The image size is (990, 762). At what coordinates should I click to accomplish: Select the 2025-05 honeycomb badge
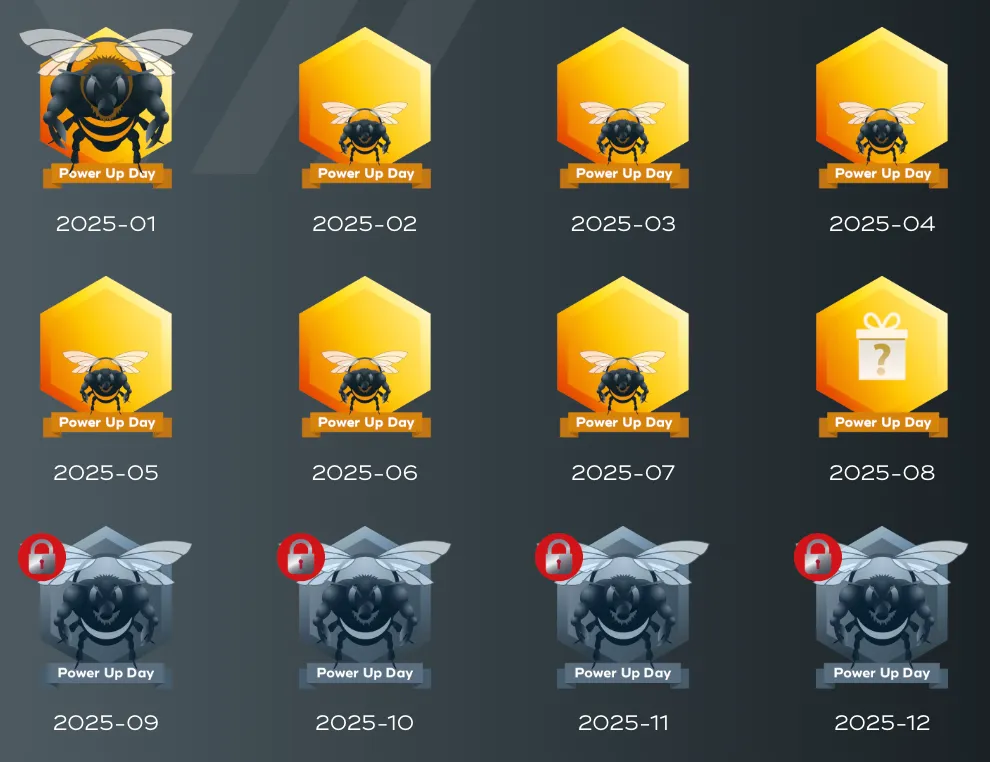[106, 357]
